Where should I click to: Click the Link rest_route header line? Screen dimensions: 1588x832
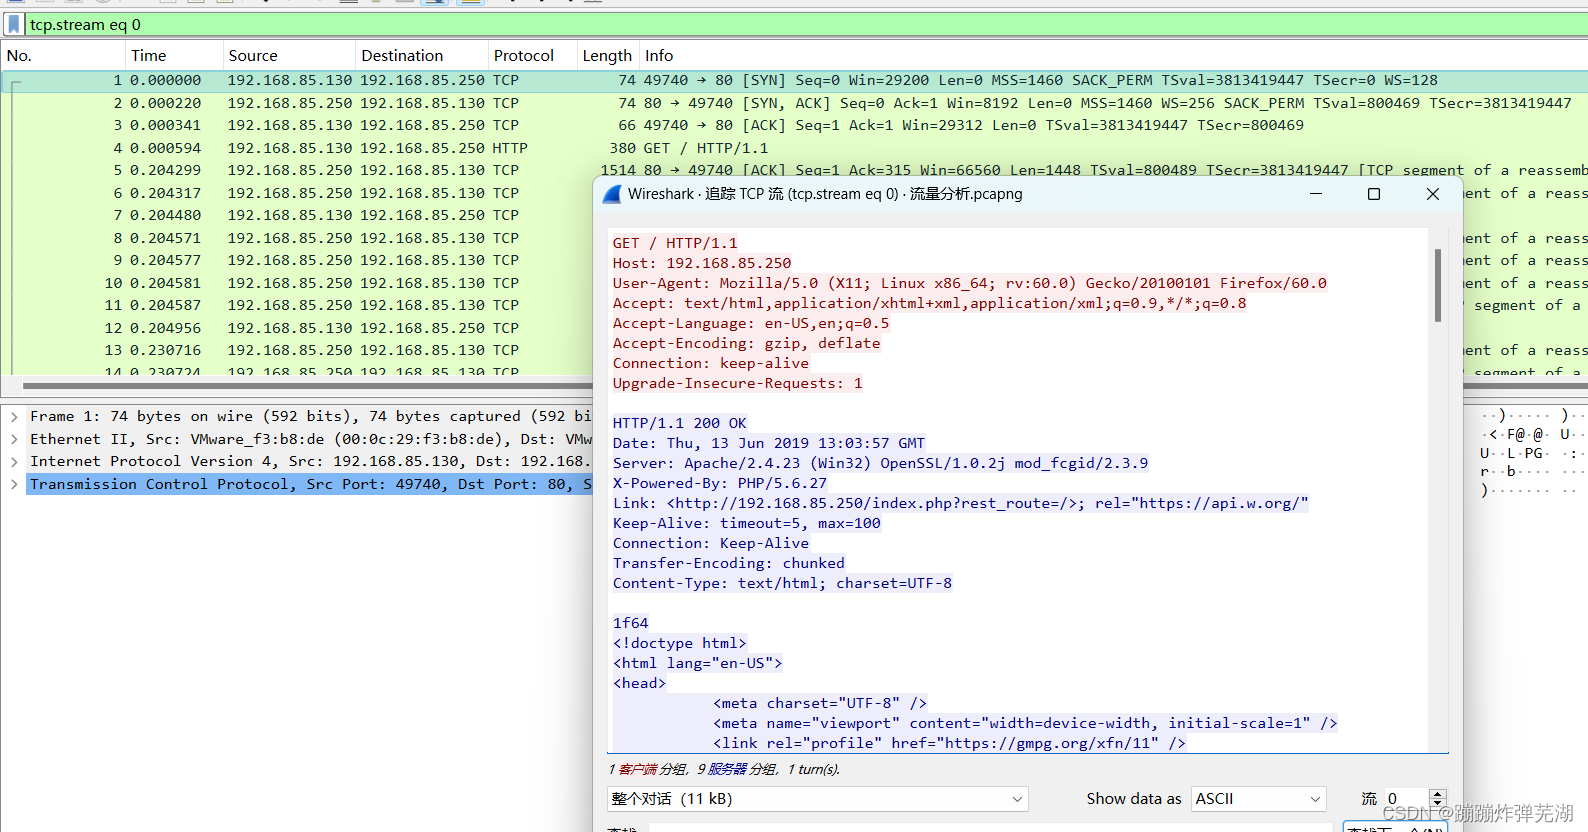coord(961,503)
